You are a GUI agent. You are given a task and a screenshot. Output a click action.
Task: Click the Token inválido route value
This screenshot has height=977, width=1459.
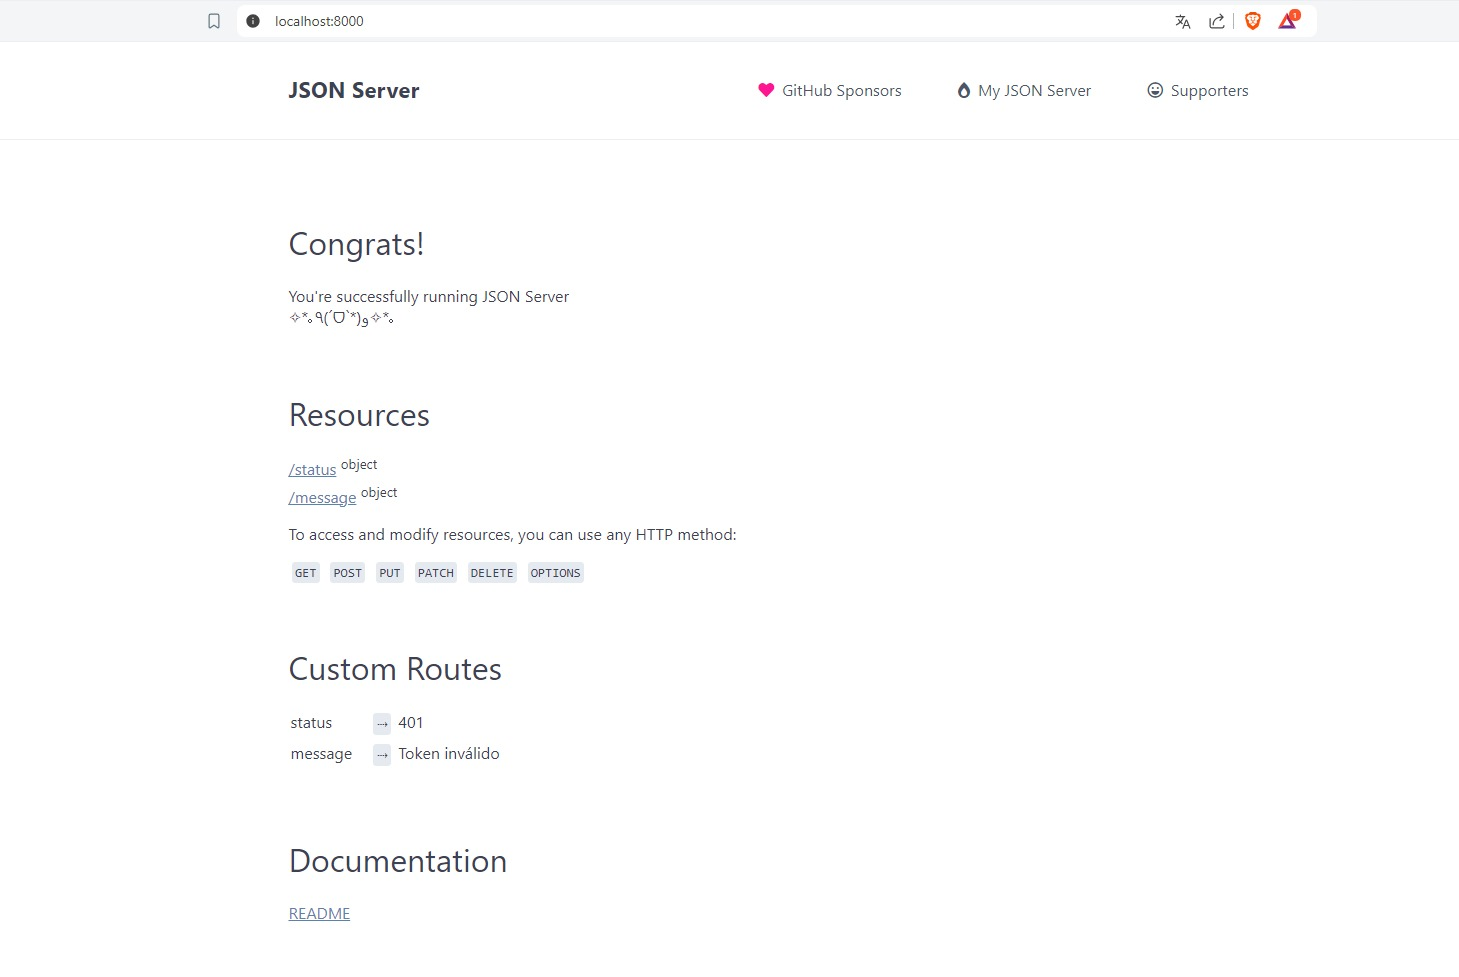click(x=449, y=754)
